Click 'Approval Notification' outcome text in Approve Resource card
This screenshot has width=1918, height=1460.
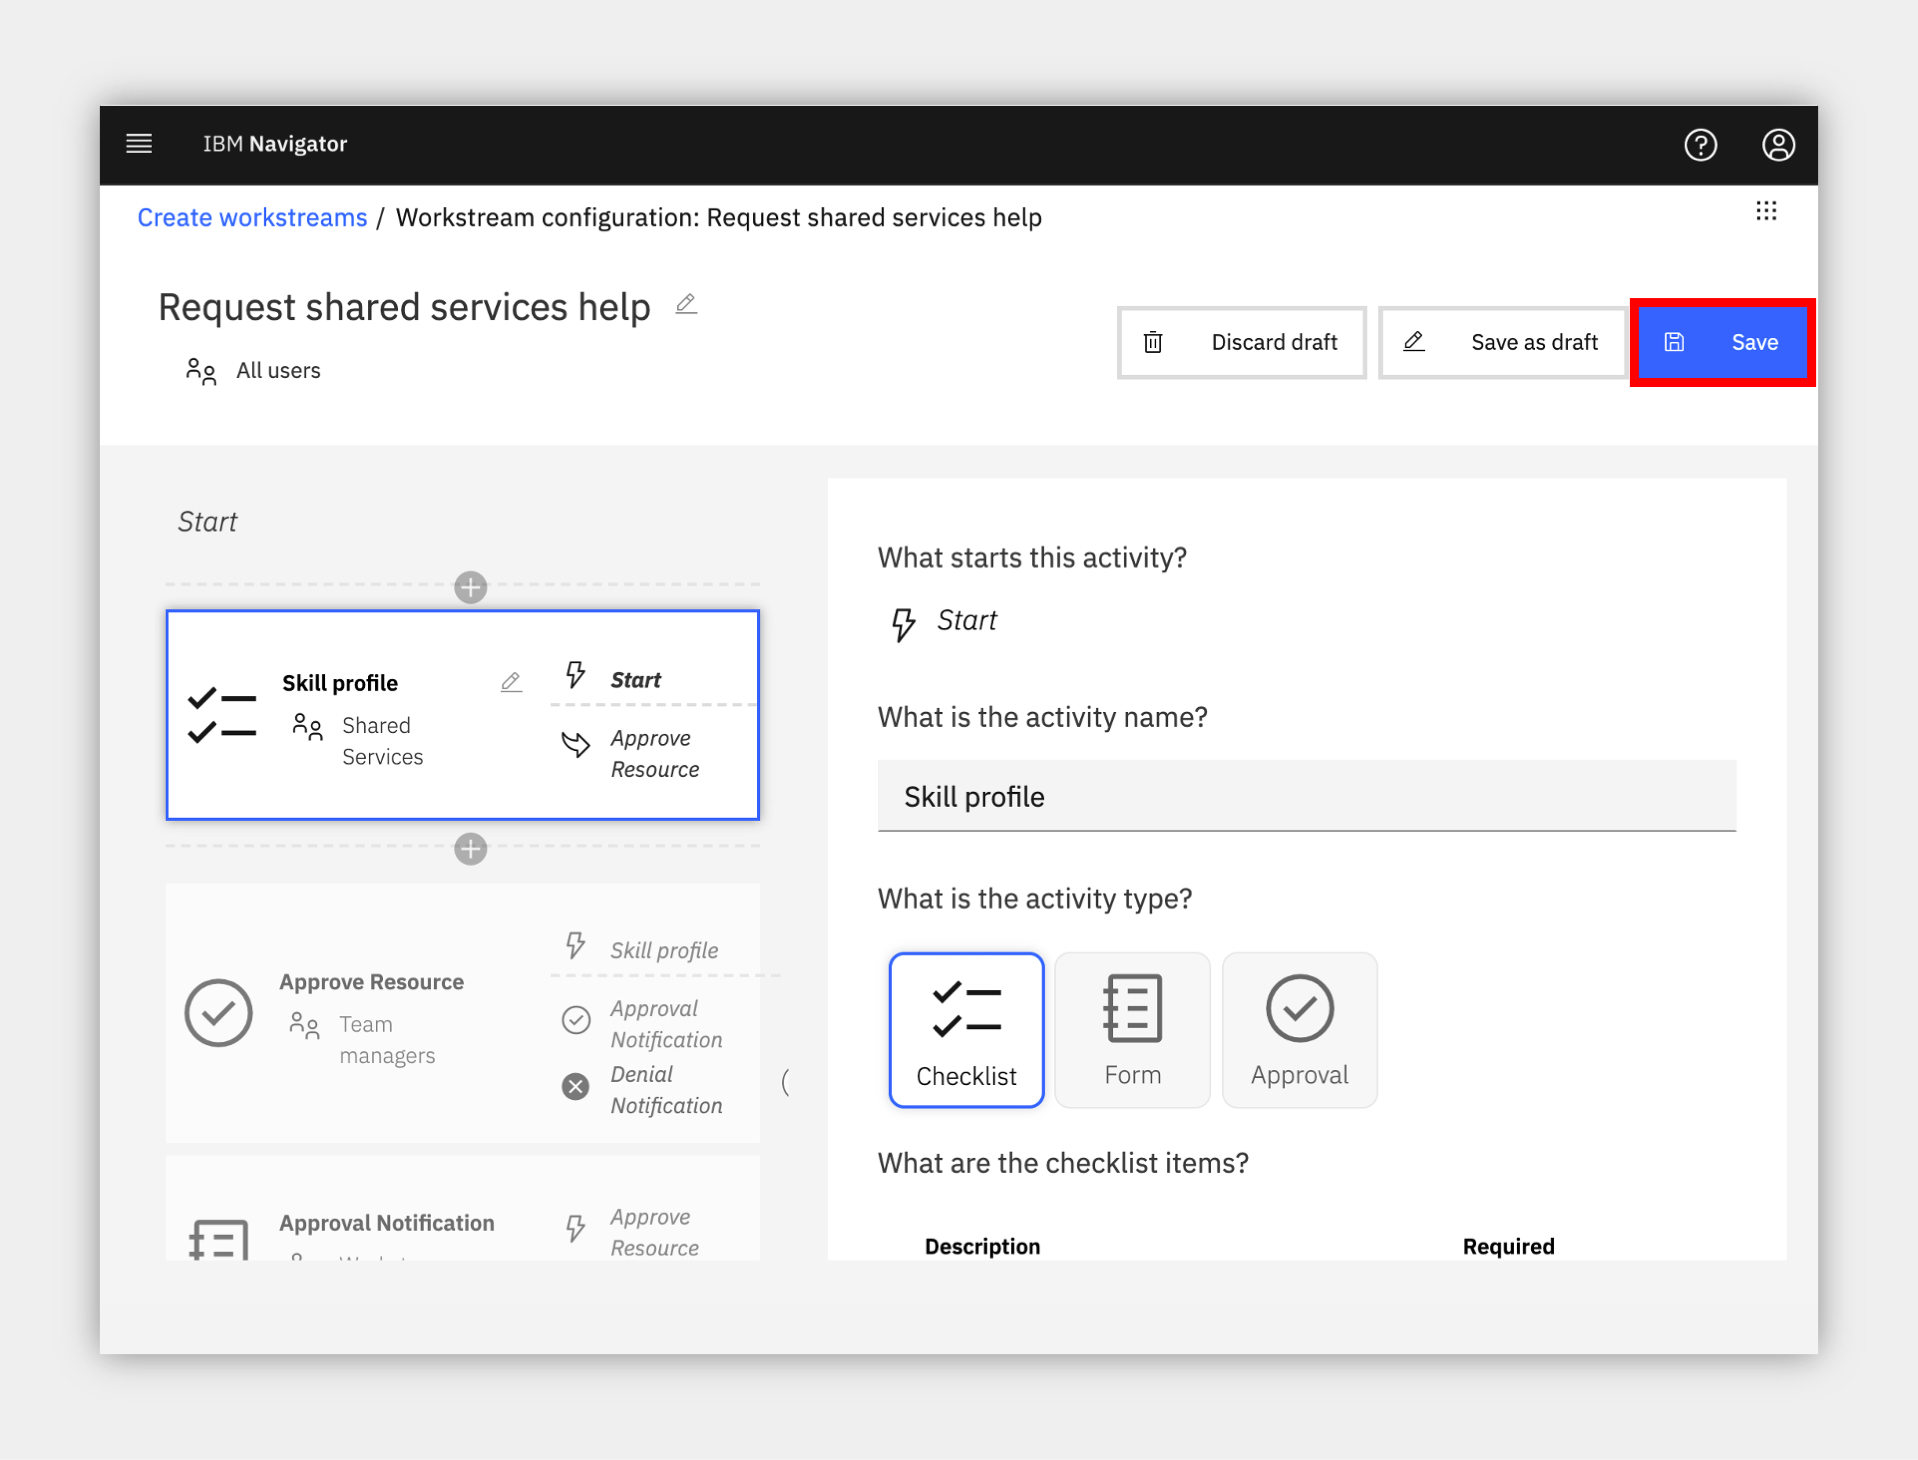[666, 1024]
